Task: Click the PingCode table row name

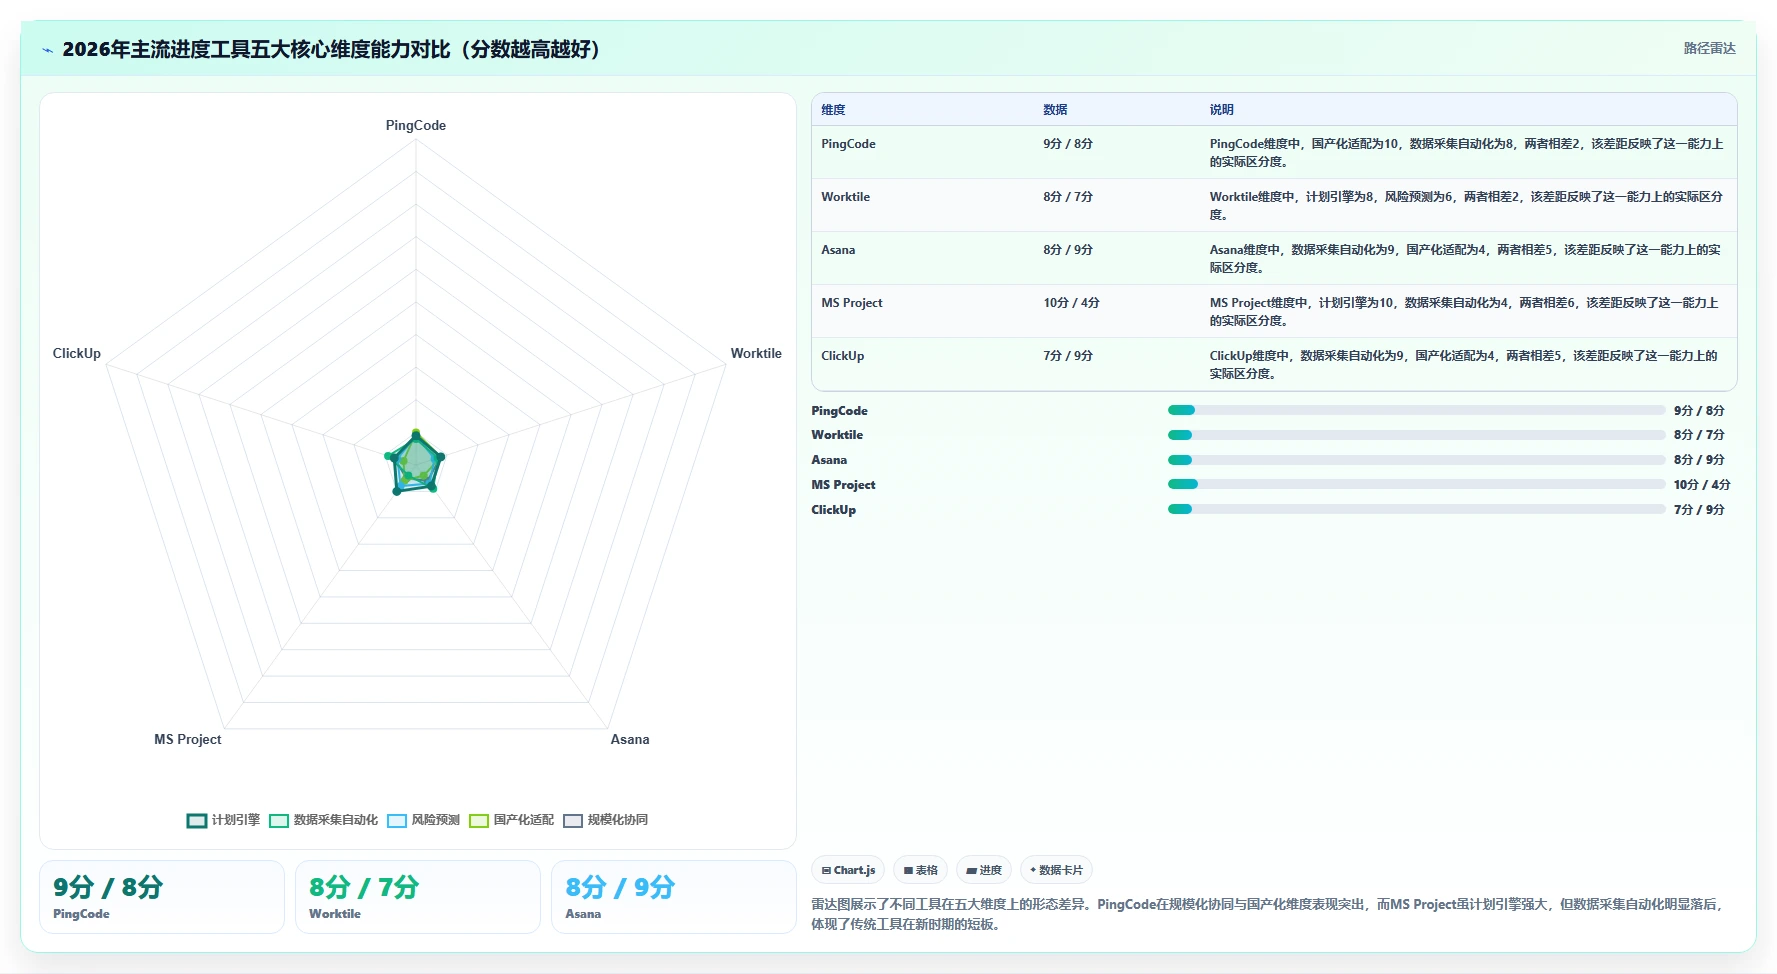Action: pyautogui.click(x=848, y=144)
